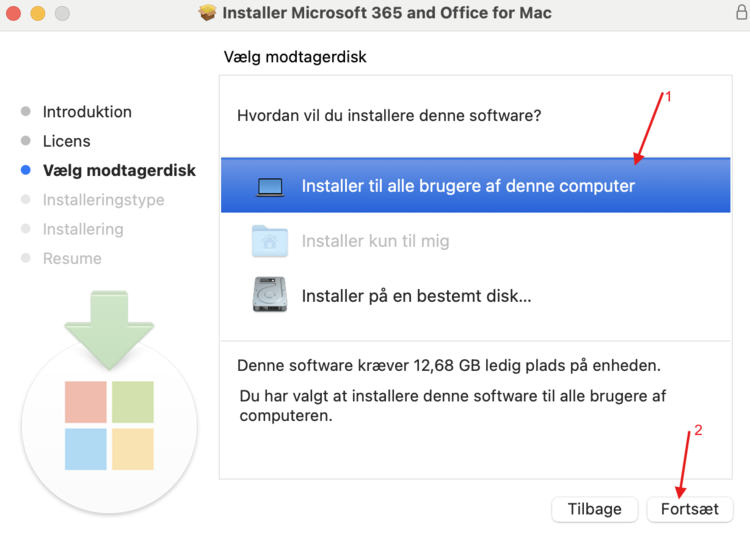Click the red square of the Microsoft logo

(85, 401)
